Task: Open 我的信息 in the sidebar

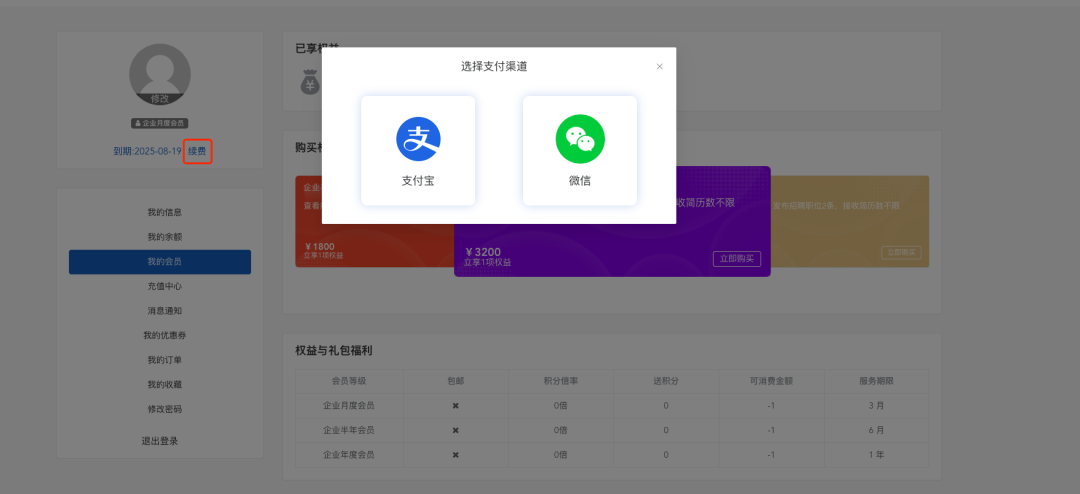Action: 165,212
